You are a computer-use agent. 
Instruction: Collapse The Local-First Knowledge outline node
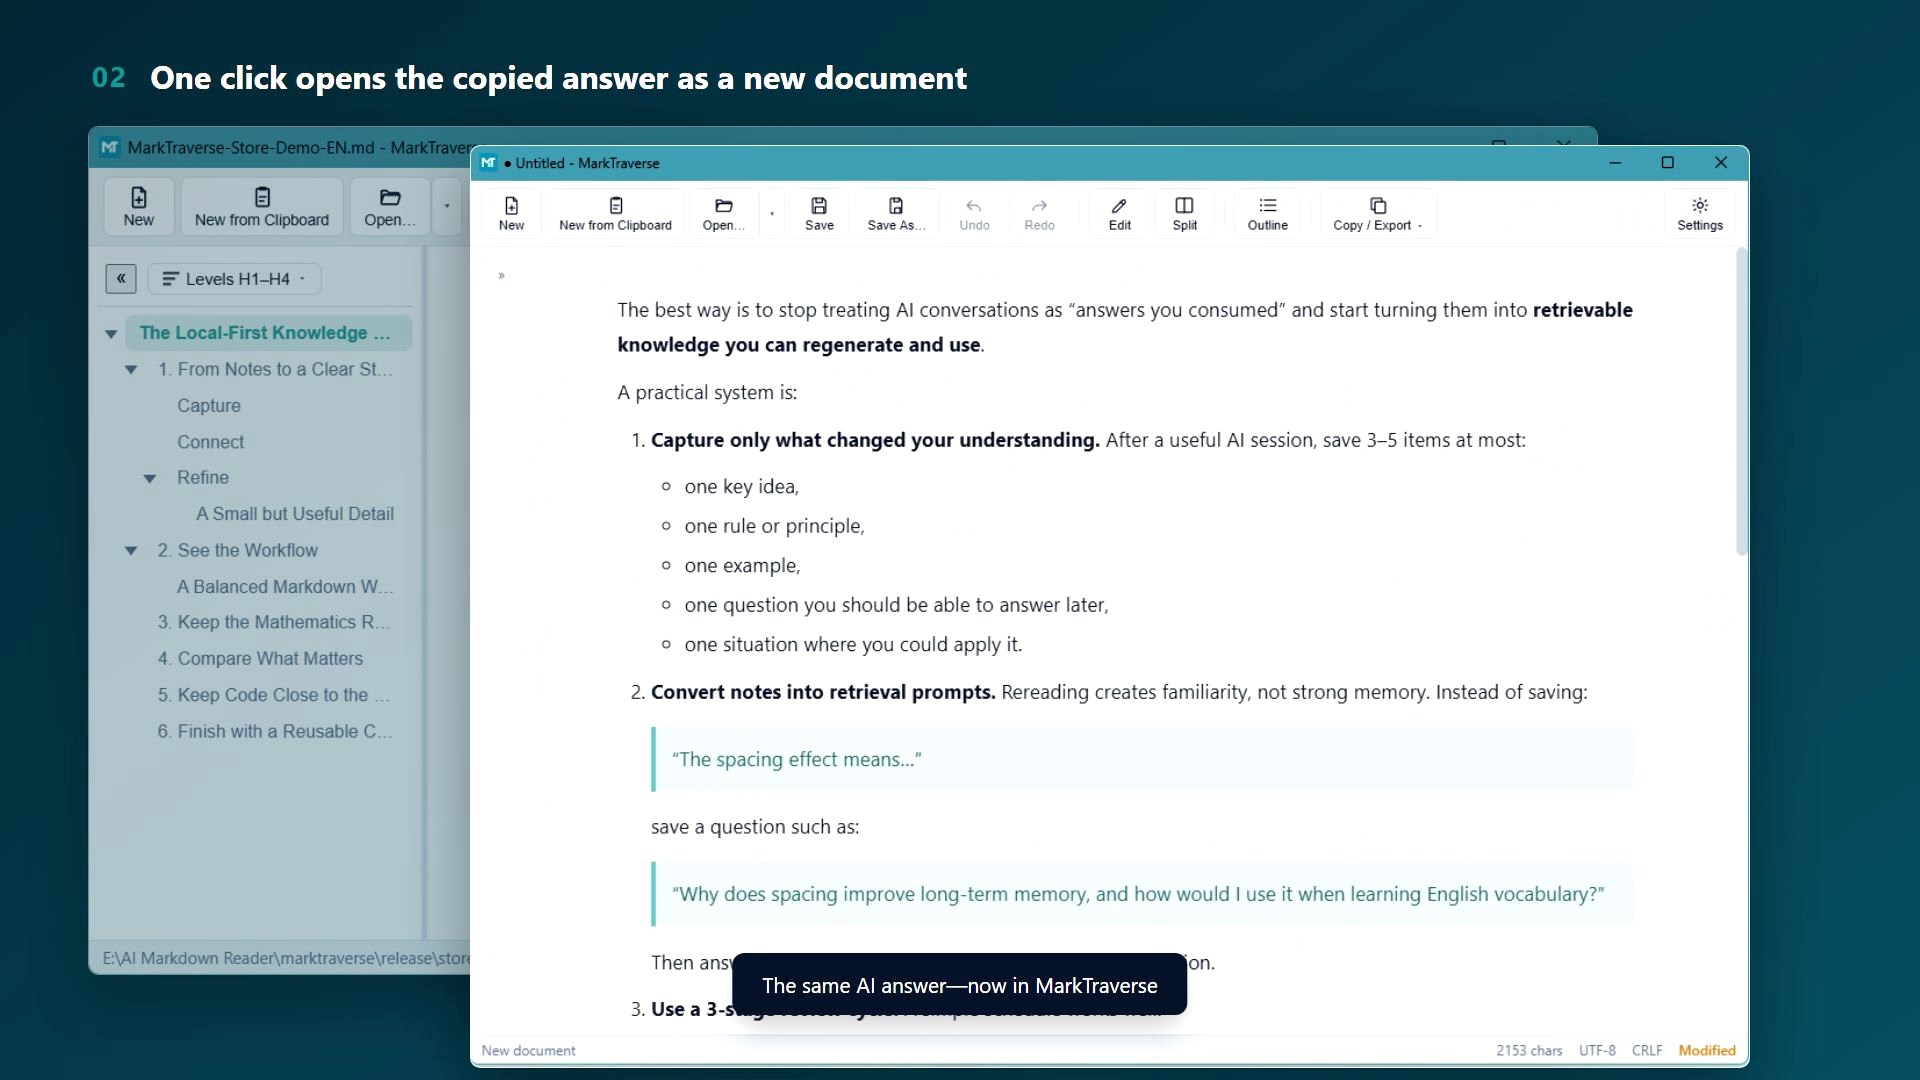click(111, 333)
